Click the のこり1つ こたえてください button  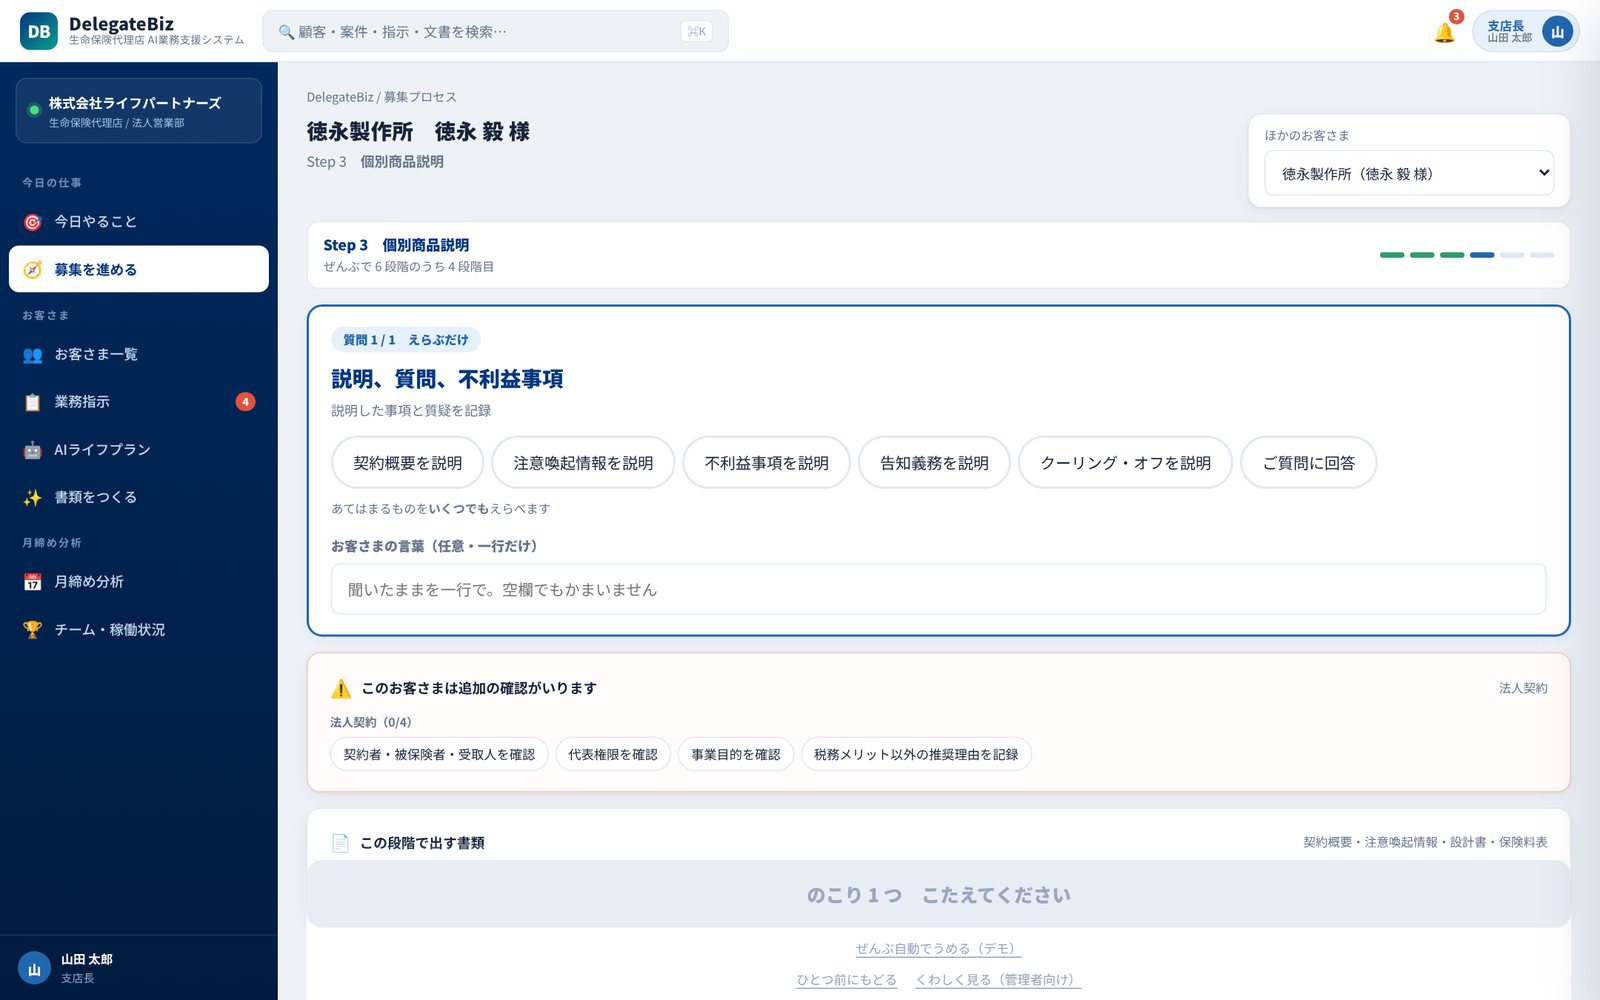938,894
